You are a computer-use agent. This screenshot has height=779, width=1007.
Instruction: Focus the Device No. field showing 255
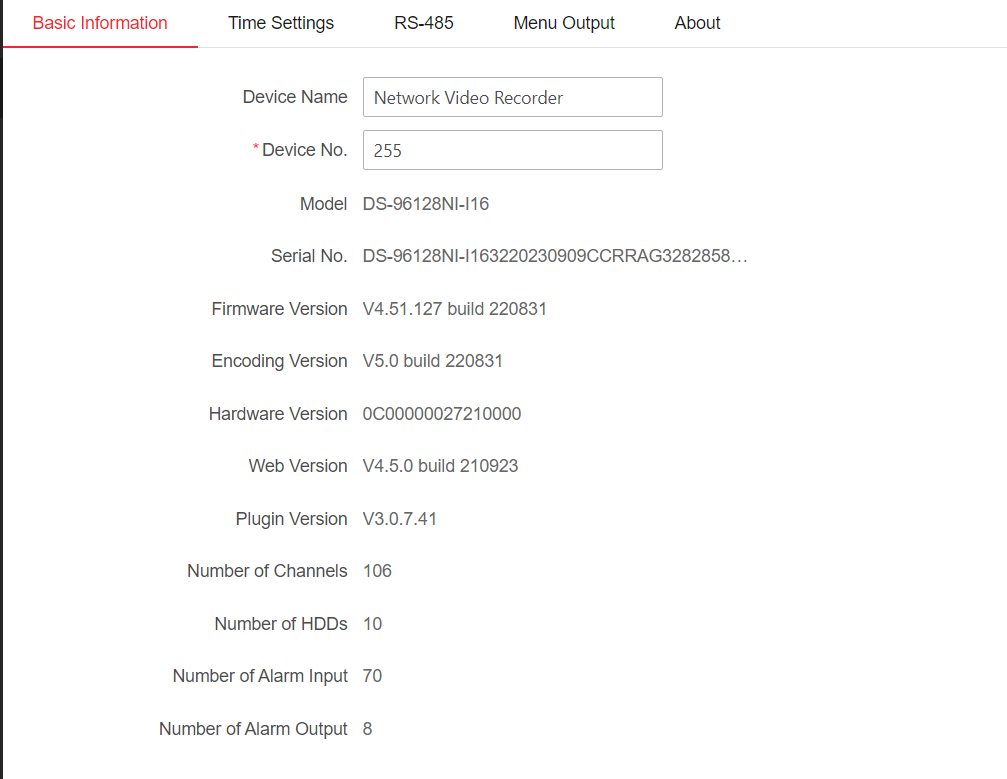(512, 150)
